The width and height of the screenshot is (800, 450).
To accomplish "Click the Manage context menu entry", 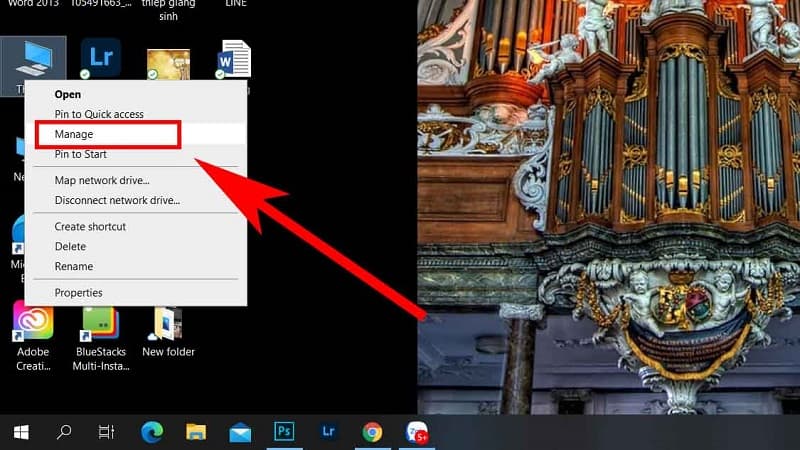I will tap(74, 134).
